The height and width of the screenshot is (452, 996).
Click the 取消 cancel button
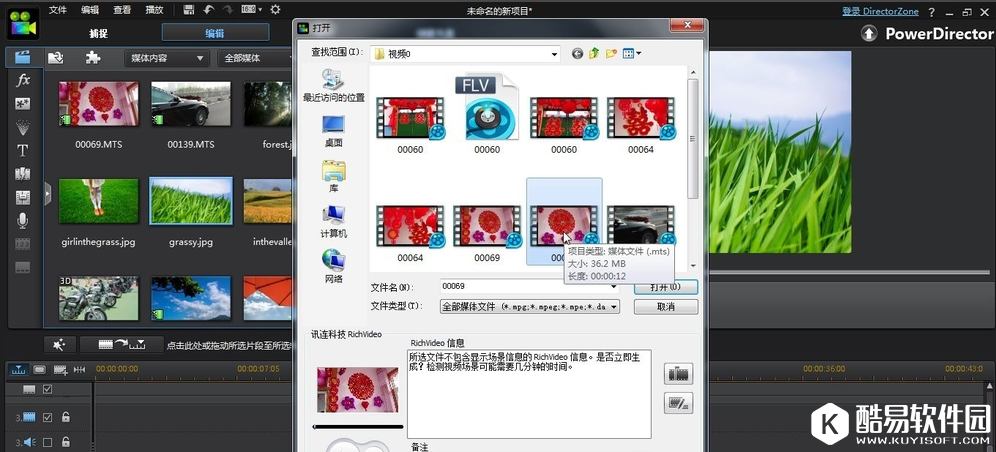[665, 307]
